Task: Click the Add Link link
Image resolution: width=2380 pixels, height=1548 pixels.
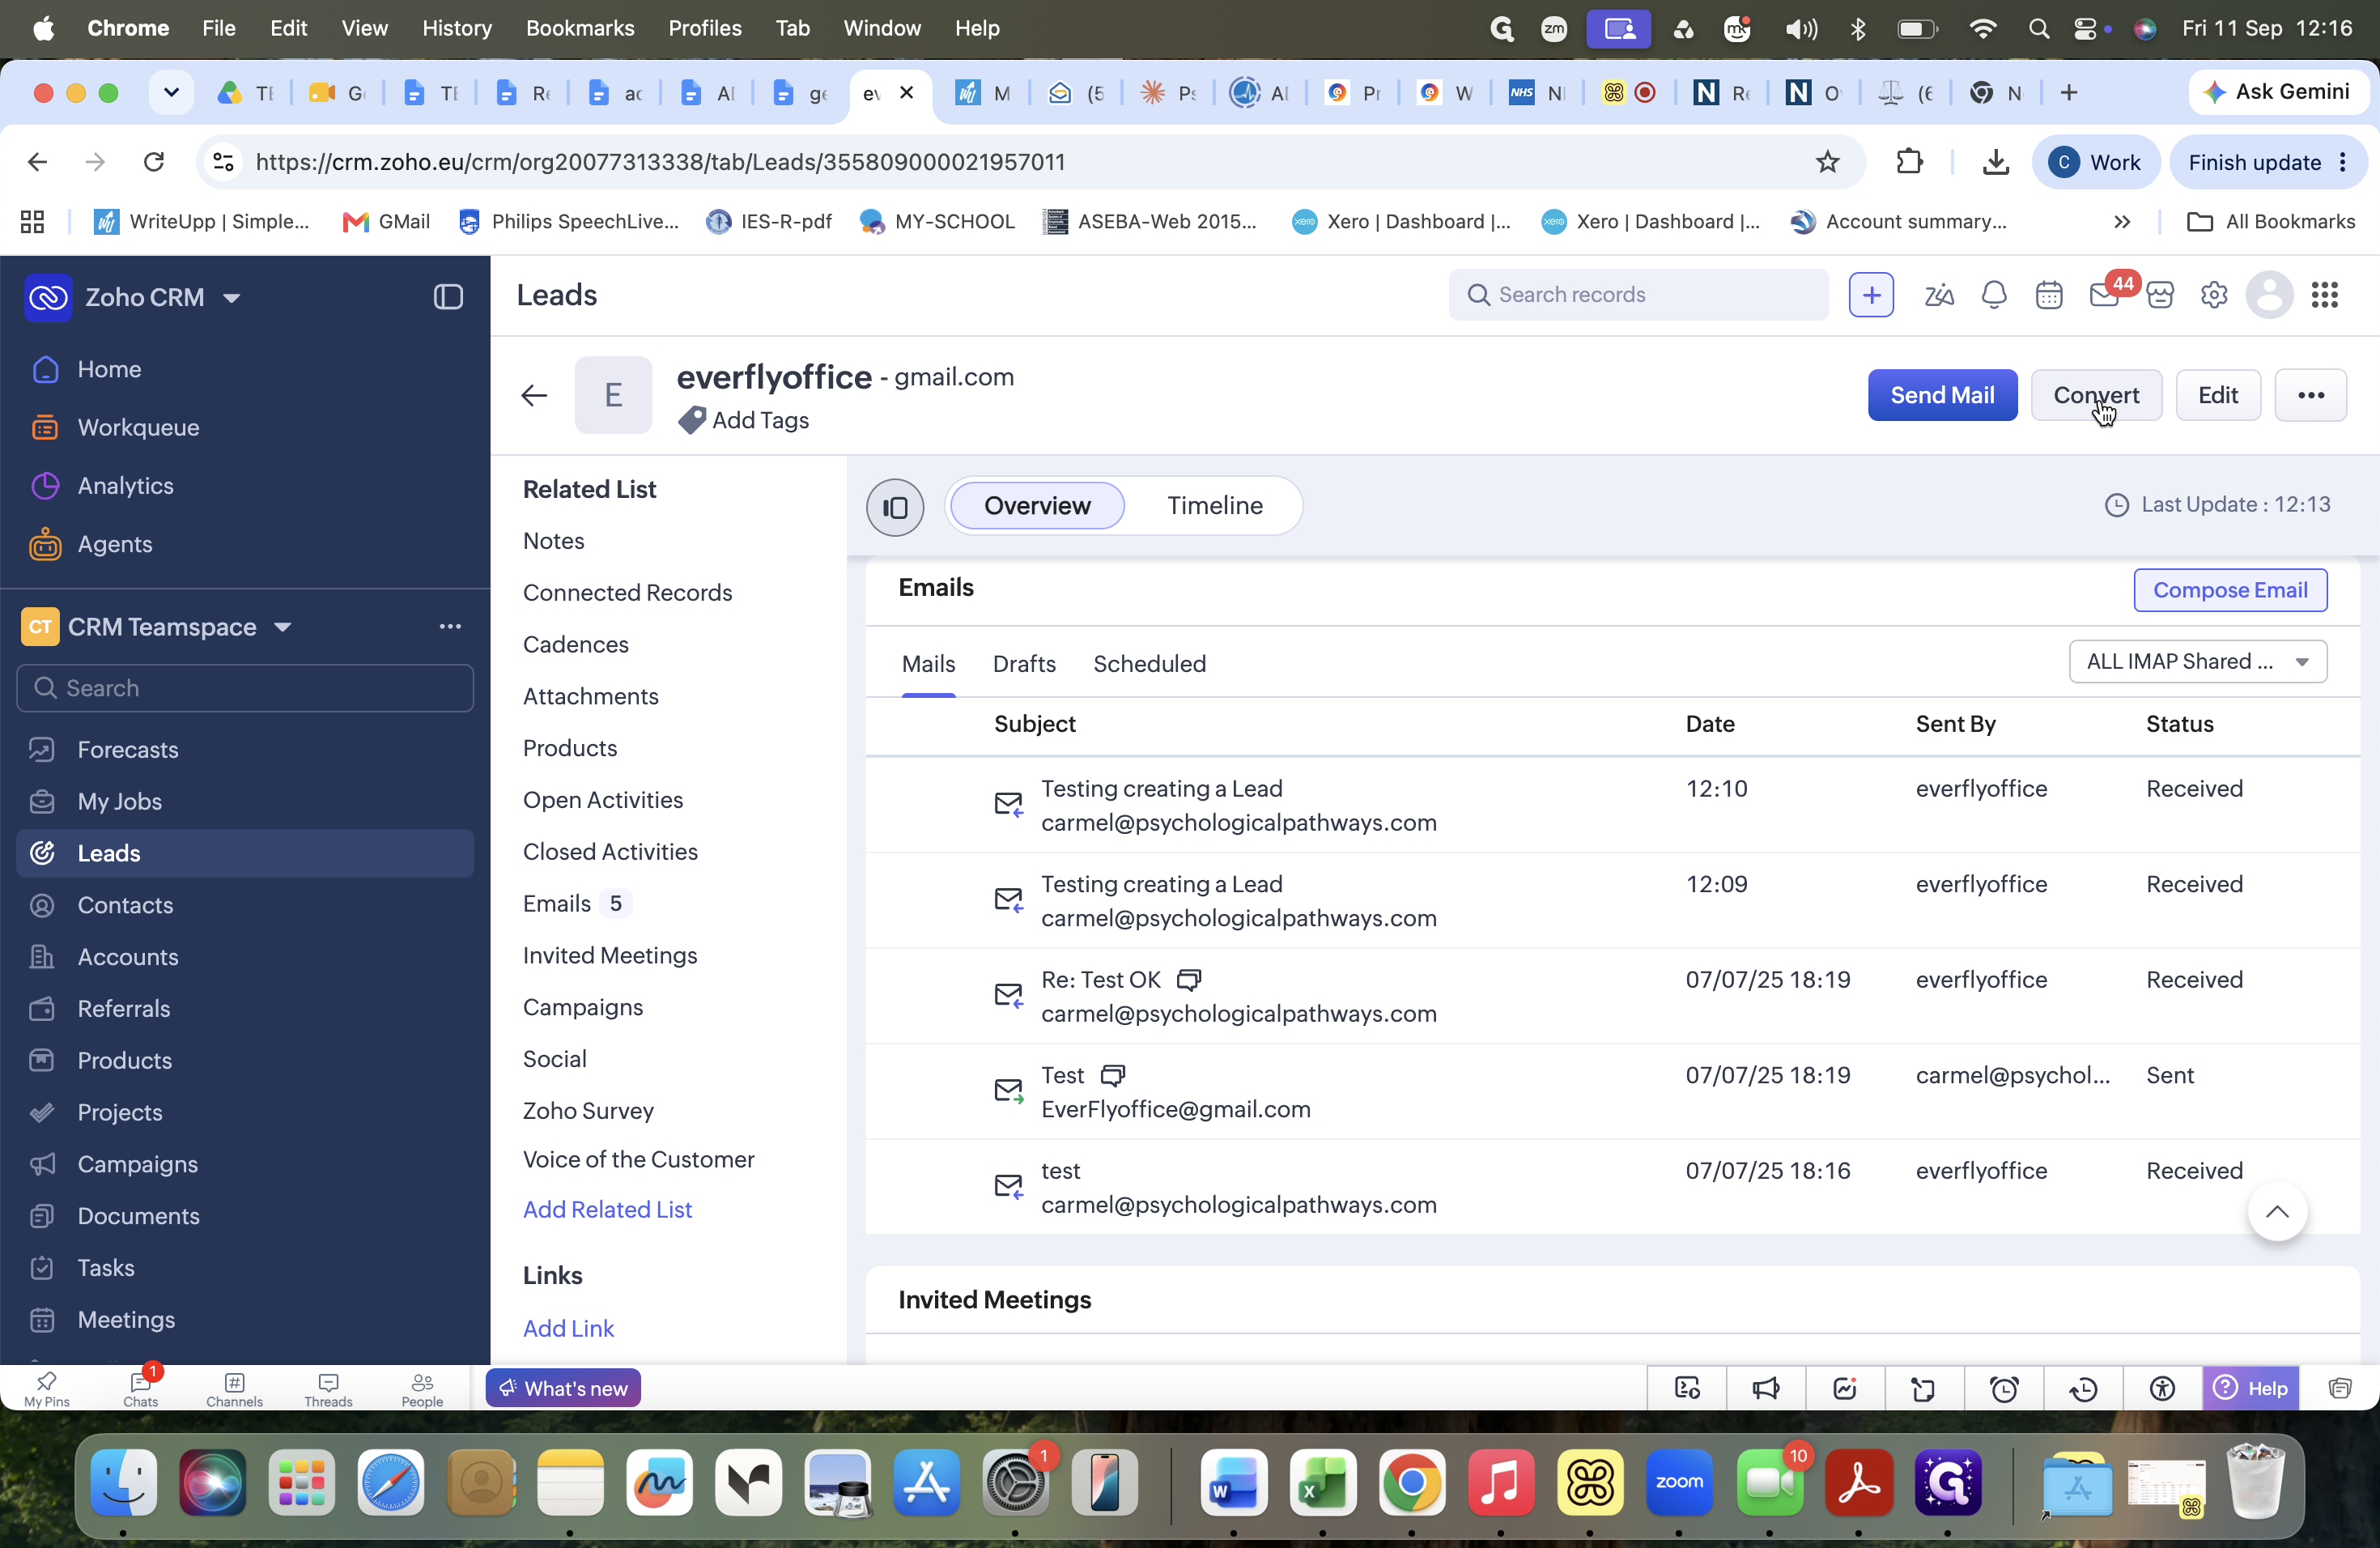Action: click(x=568, y=1329)
